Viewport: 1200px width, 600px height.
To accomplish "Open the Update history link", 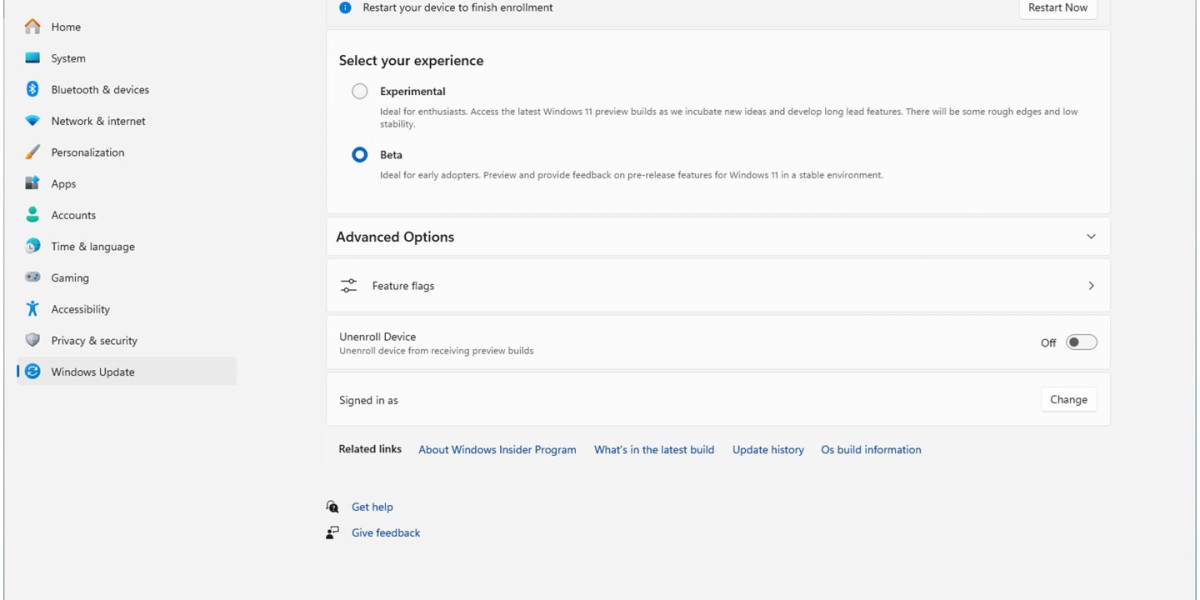I will coord(768,450).
